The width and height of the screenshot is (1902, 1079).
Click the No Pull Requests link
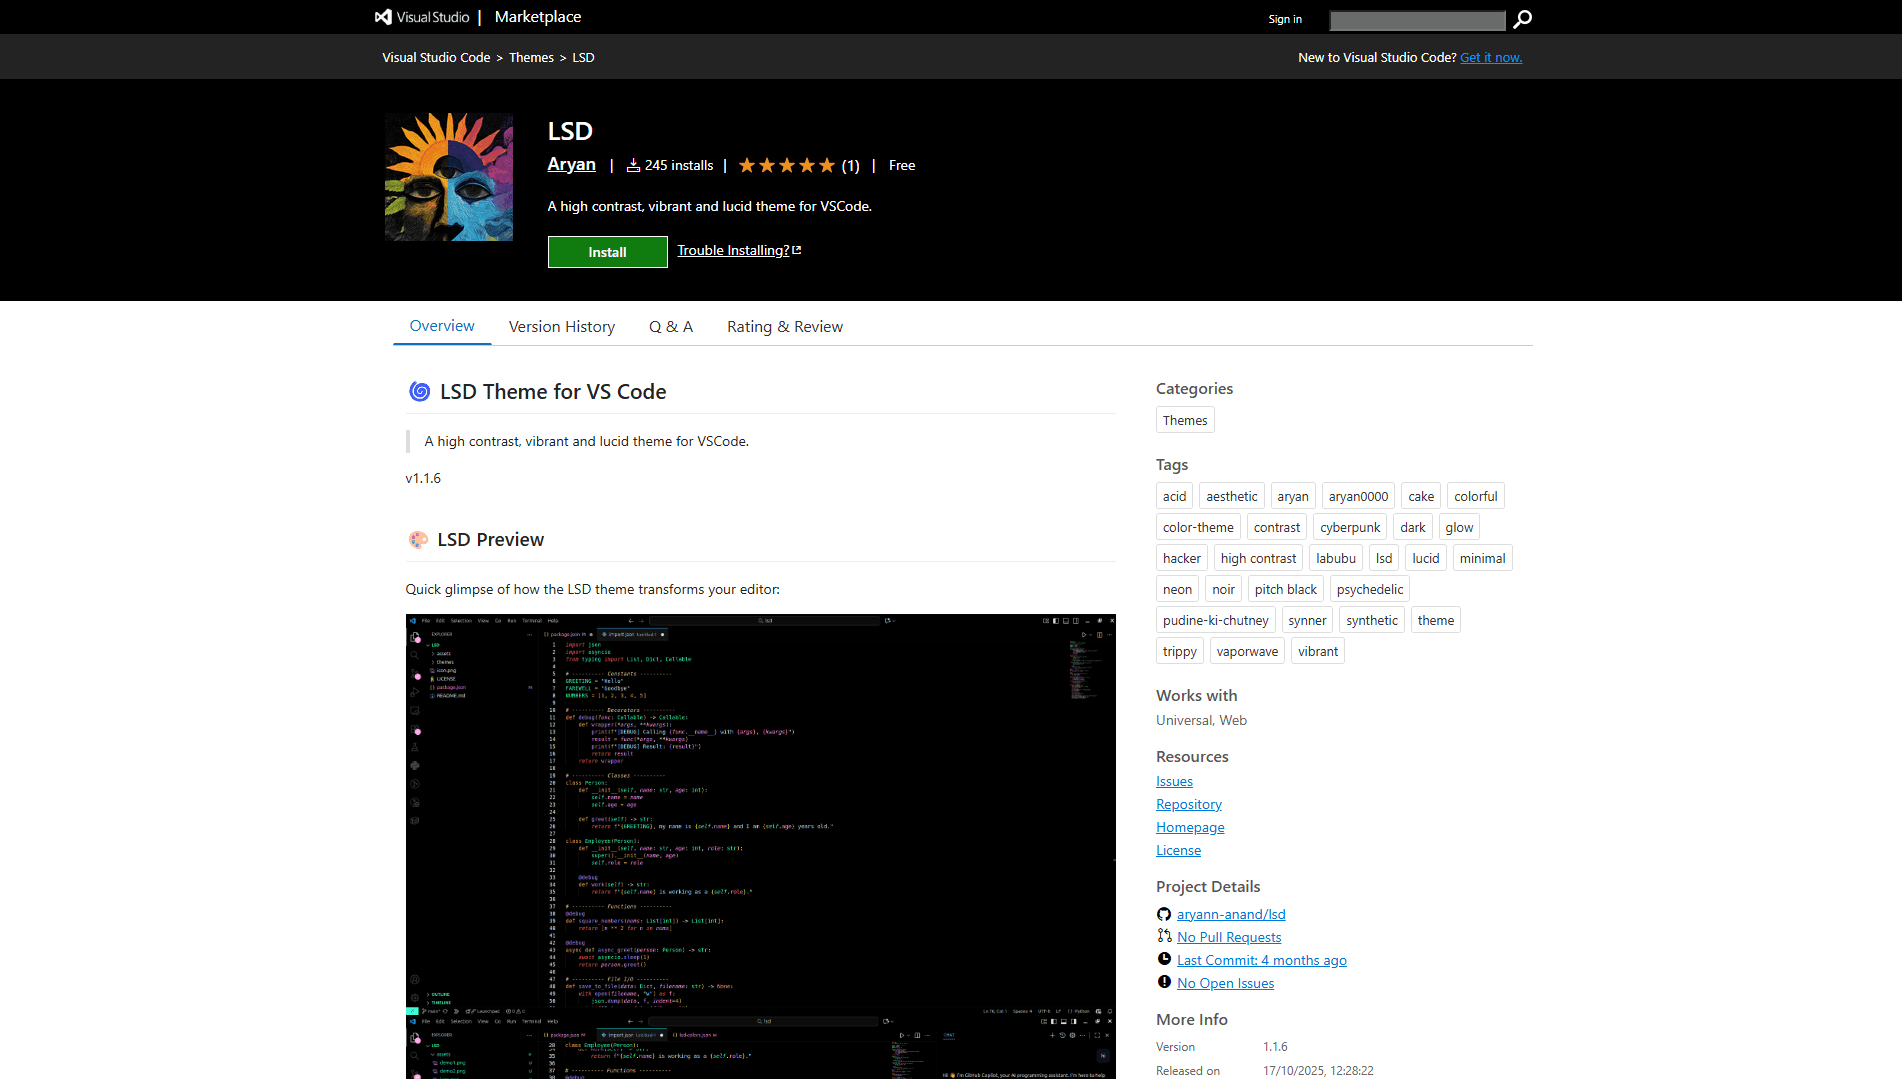(1229, 937)
